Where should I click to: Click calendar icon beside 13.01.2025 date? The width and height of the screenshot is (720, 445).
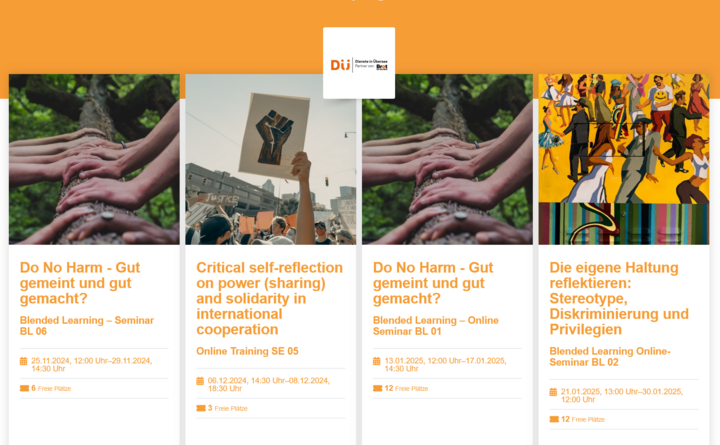pyautogui.click(x=377, y=361)
